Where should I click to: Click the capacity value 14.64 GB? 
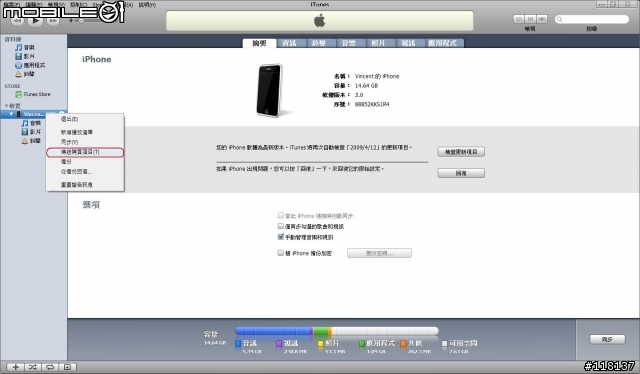click(x=366, y=86)
